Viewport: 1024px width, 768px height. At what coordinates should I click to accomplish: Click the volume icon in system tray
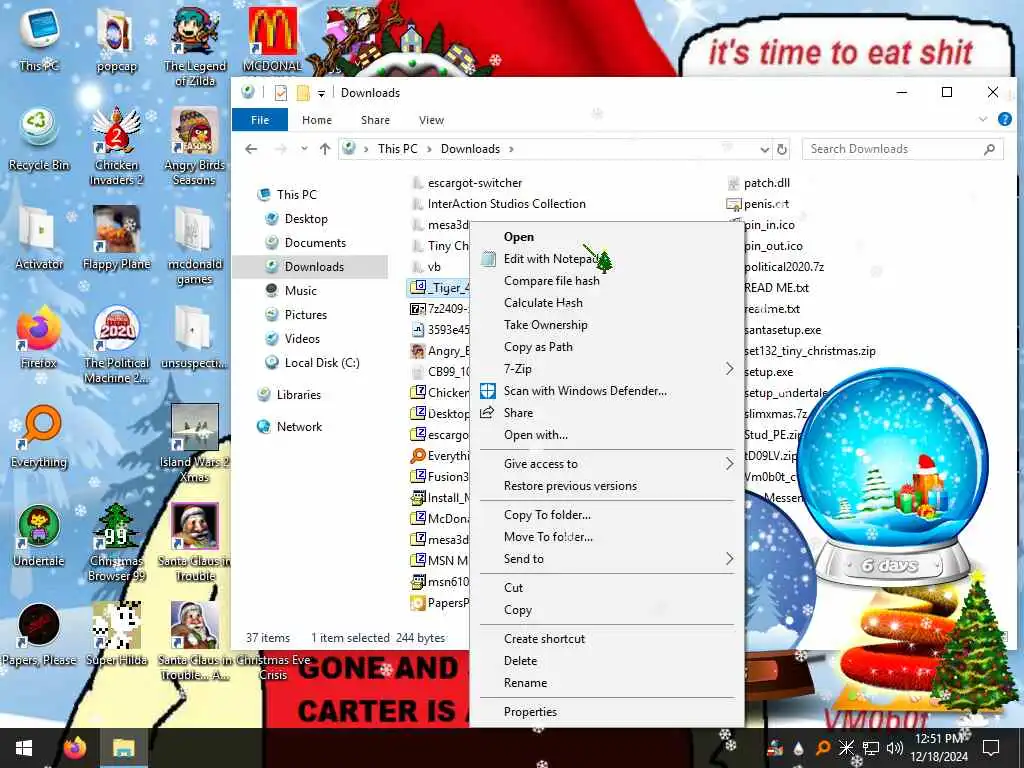tap(894, 748)
